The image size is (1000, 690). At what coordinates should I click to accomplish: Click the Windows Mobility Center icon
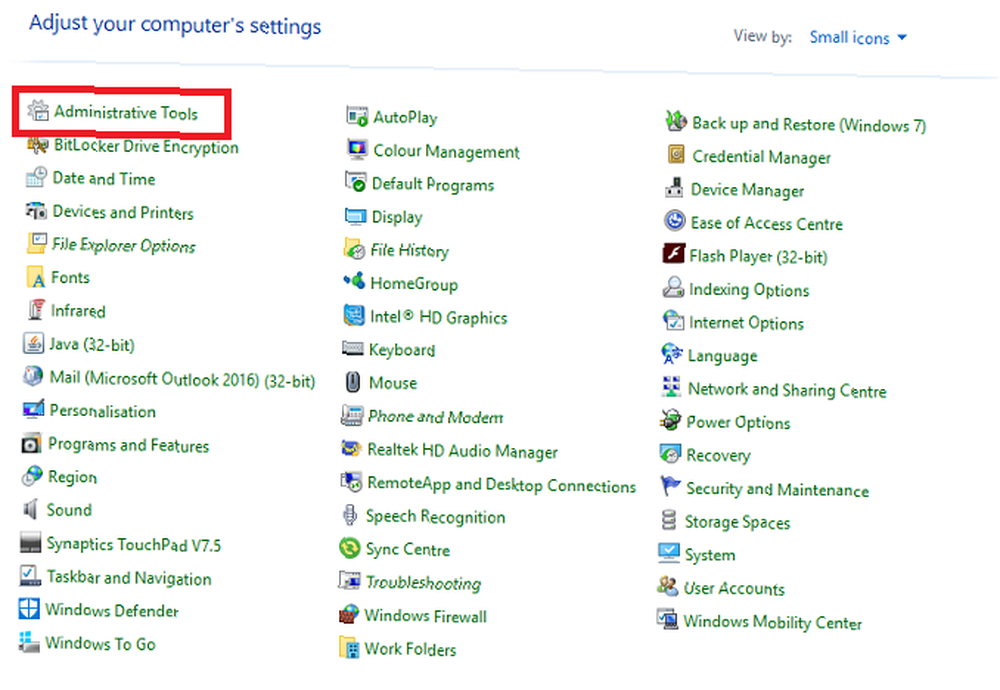pyautogui.click(x=668, y=619)
